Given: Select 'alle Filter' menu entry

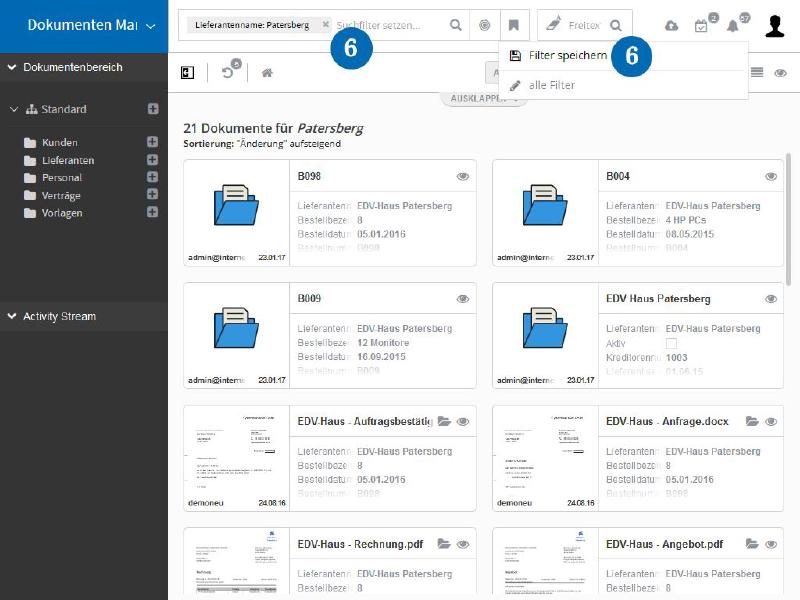Looking at the screenshot, I should (x=551, y=85).
